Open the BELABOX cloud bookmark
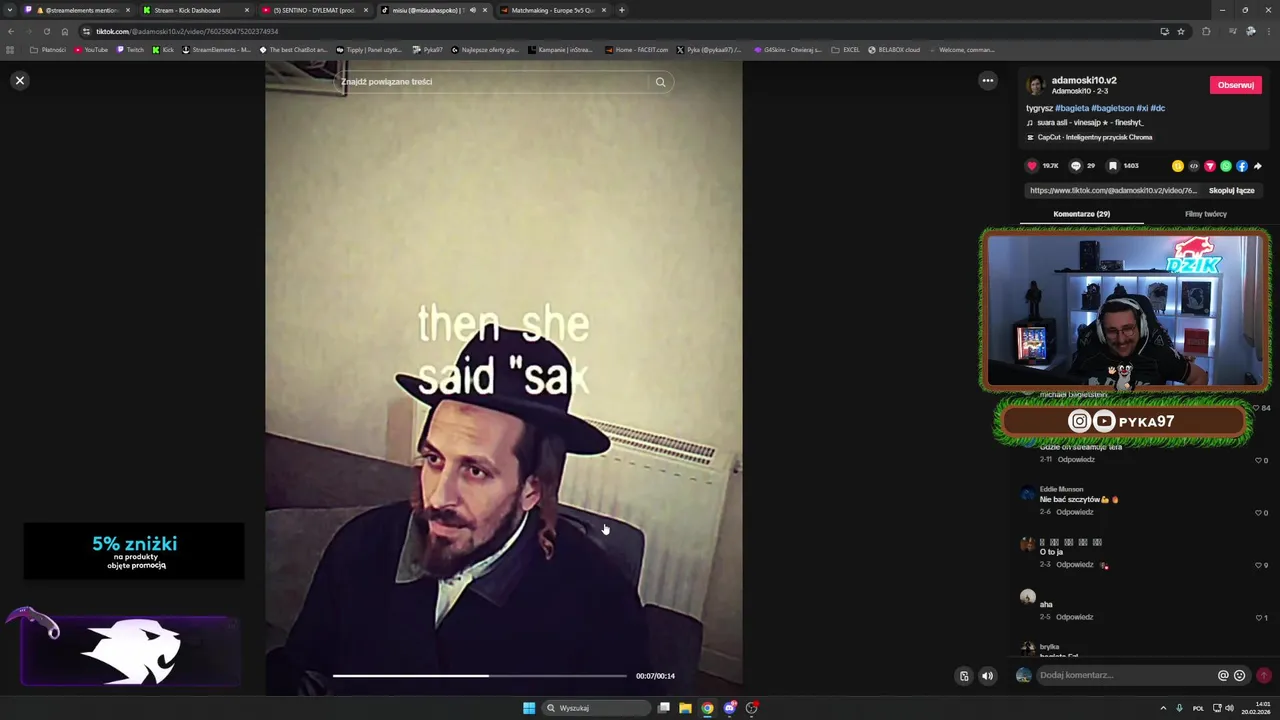 [x=894, y=49]
